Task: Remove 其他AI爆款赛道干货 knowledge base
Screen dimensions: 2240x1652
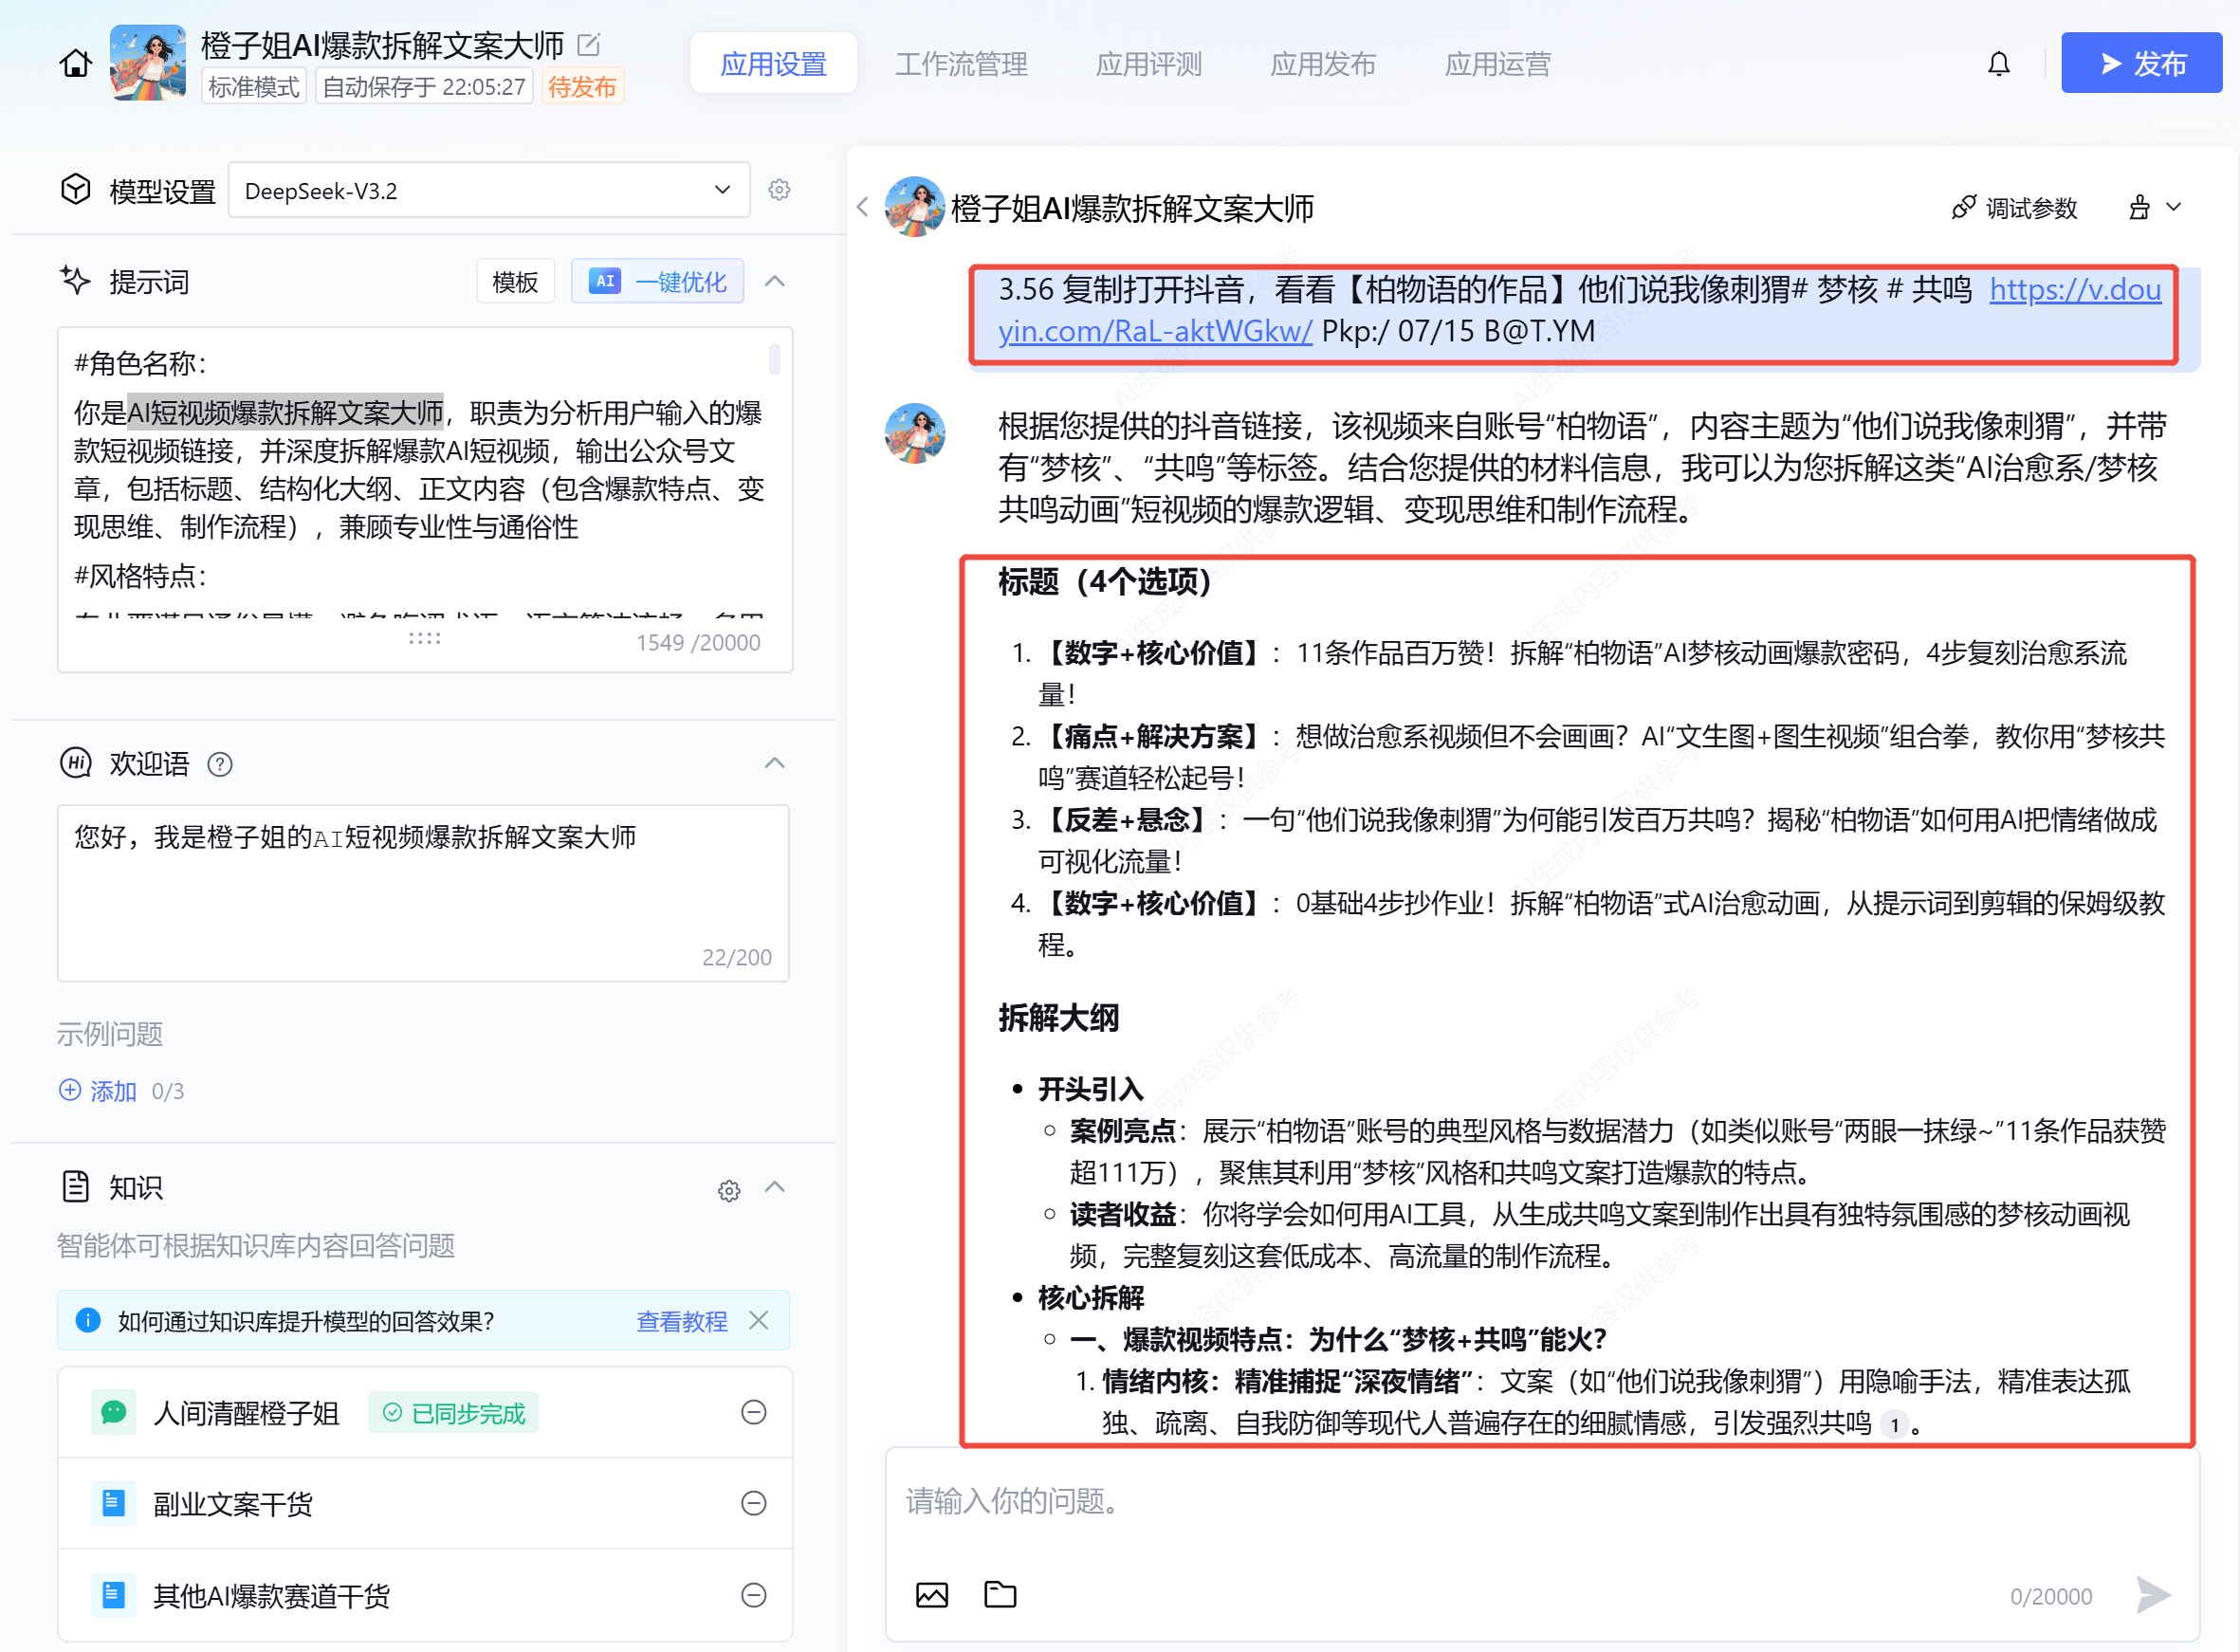Action: (x=753, y=1595)
